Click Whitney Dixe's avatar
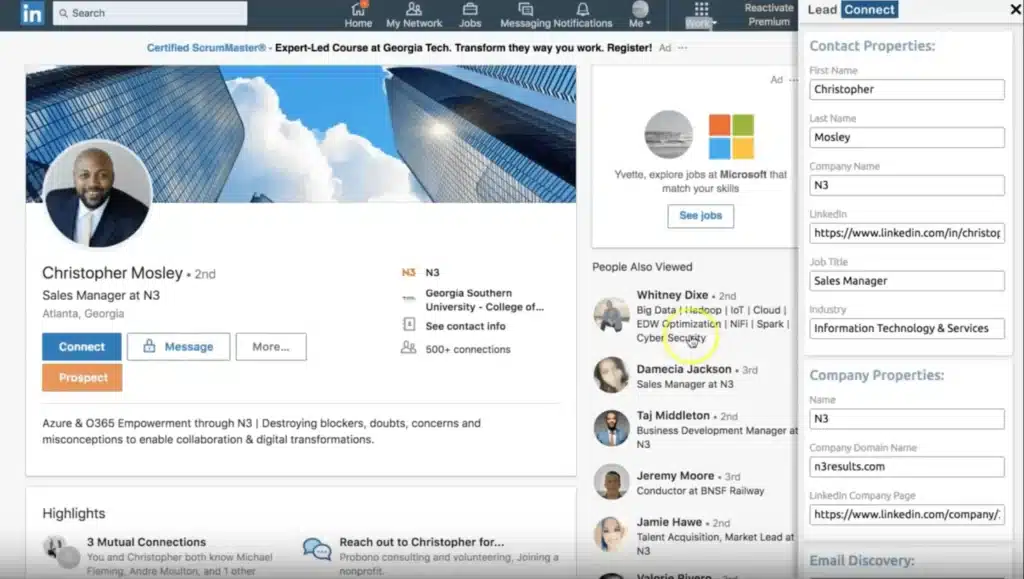1024x579 pixels. 611,315
